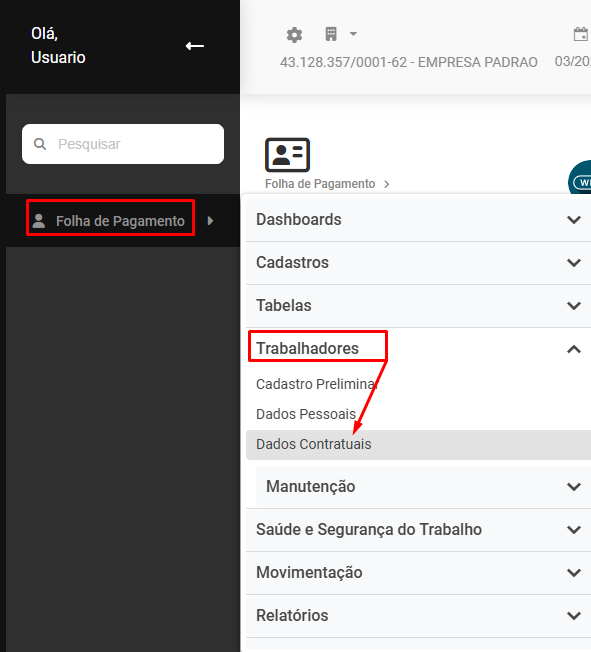Expand the Cadastros section

coord(419,263)
